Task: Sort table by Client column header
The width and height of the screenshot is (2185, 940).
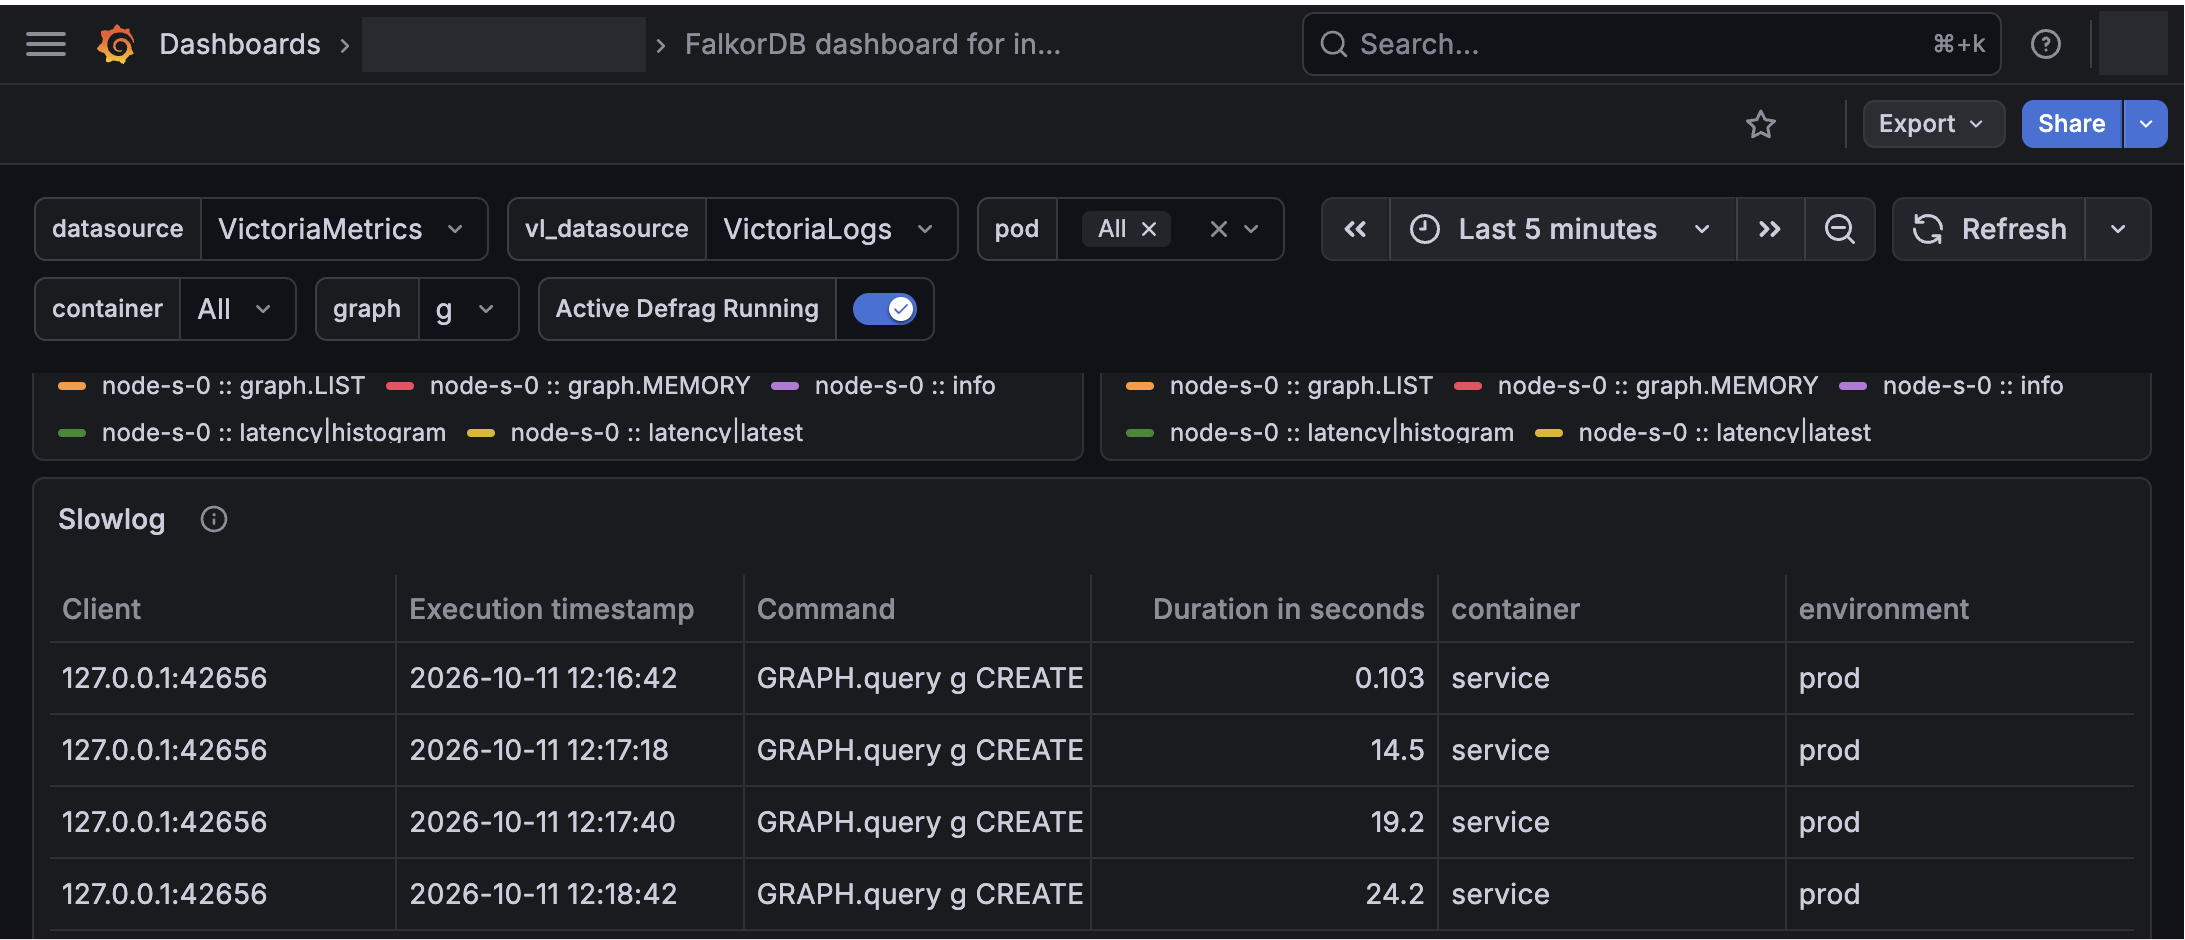Action: 101,609
